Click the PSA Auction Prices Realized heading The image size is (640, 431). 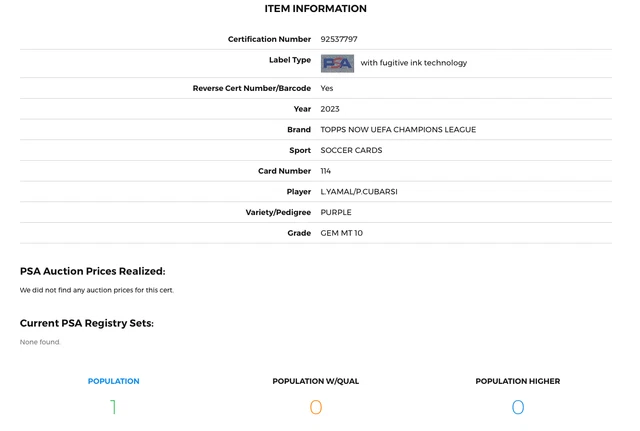click(93, 271)
